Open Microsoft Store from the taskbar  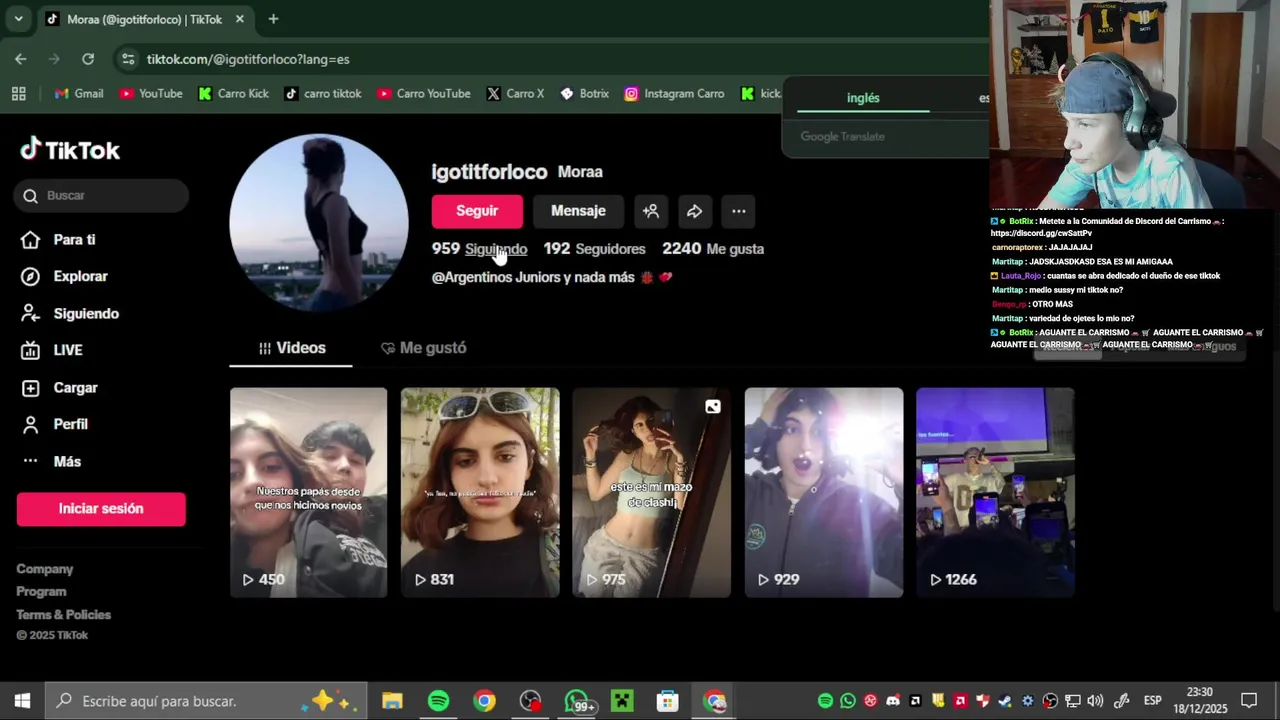(x=668, y=701)
